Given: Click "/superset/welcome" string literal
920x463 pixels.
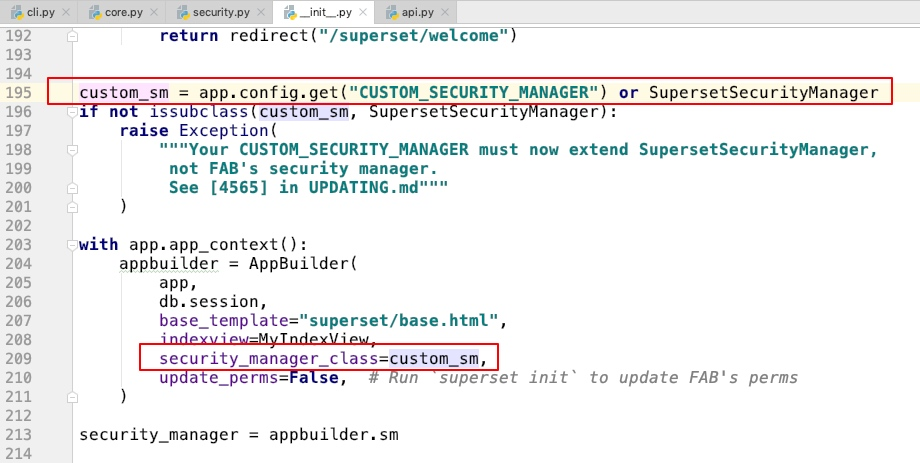Looking at the screenshot, I should [x=413, y=36].
